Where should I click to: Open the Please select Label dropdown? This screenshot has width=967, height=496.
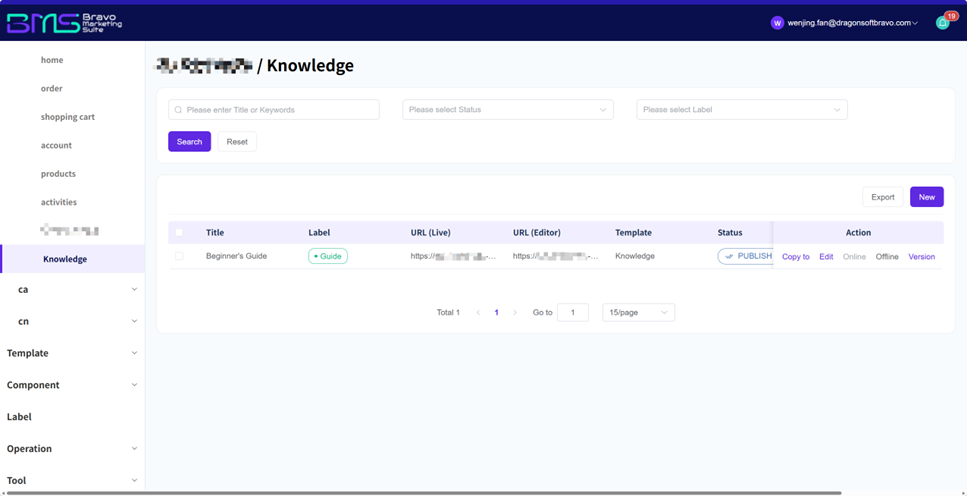click(742, 110)
